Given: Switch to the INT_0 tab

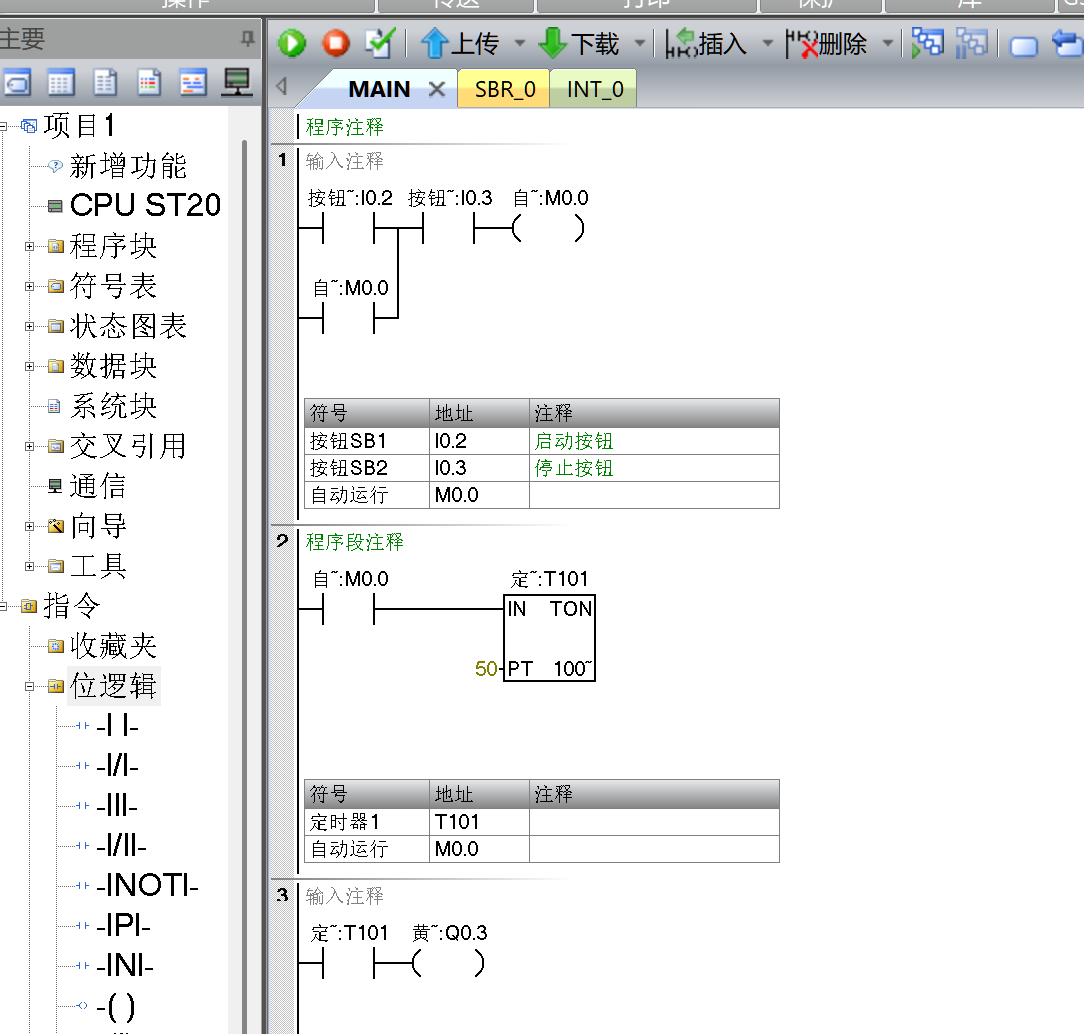Looking at the screenshot, I should pos(595,89).
